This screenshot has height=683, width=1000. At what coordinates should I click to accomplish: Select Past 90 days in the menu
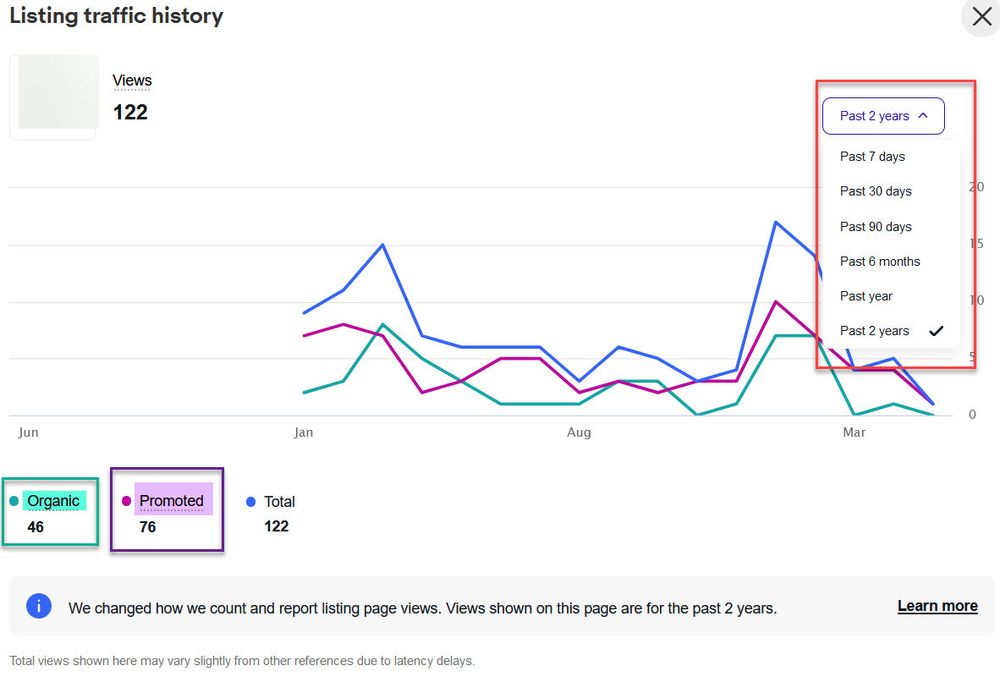876,226
